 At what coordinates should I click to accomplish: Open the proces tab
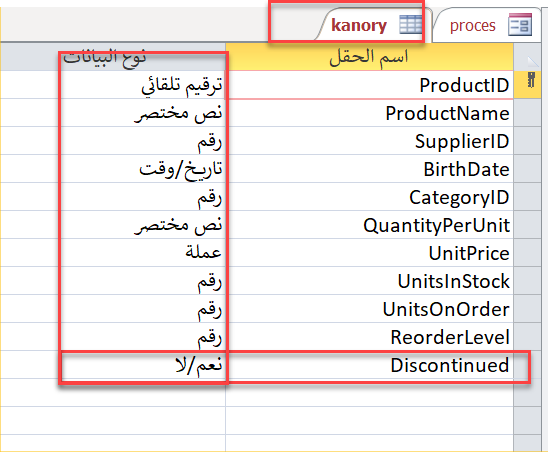pyautogui.click(x=486, y=25)
